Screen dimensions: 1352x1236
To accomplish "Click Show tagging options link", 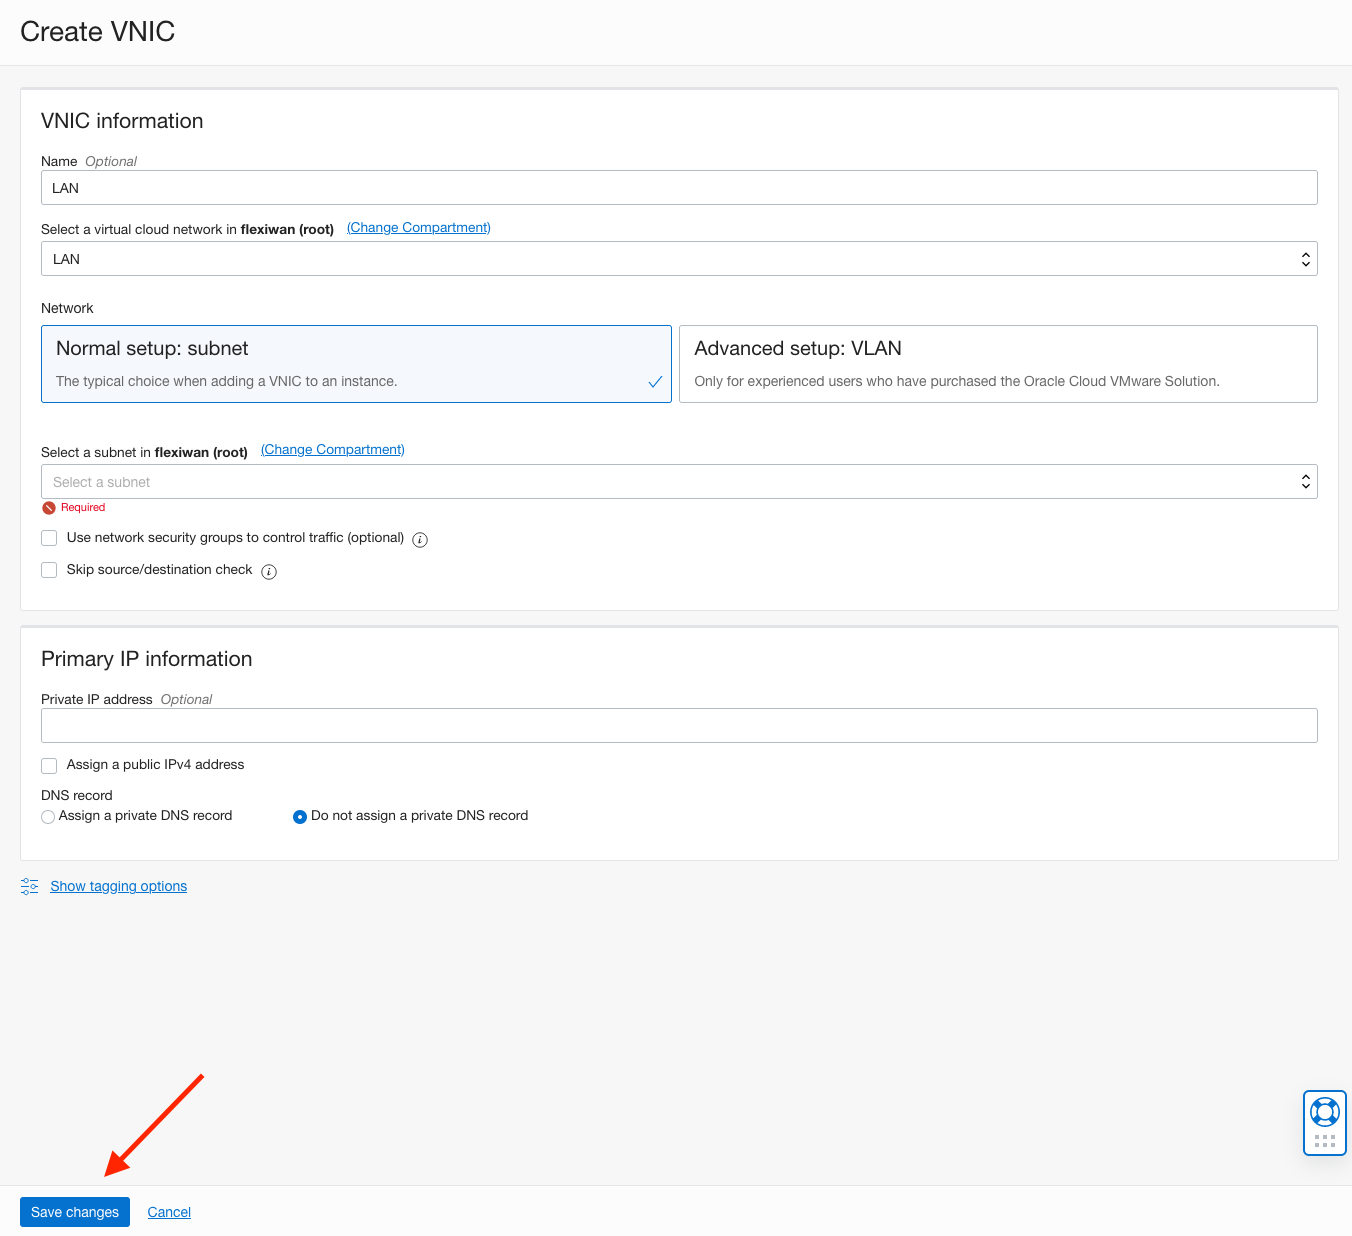I will coord(118,886).
